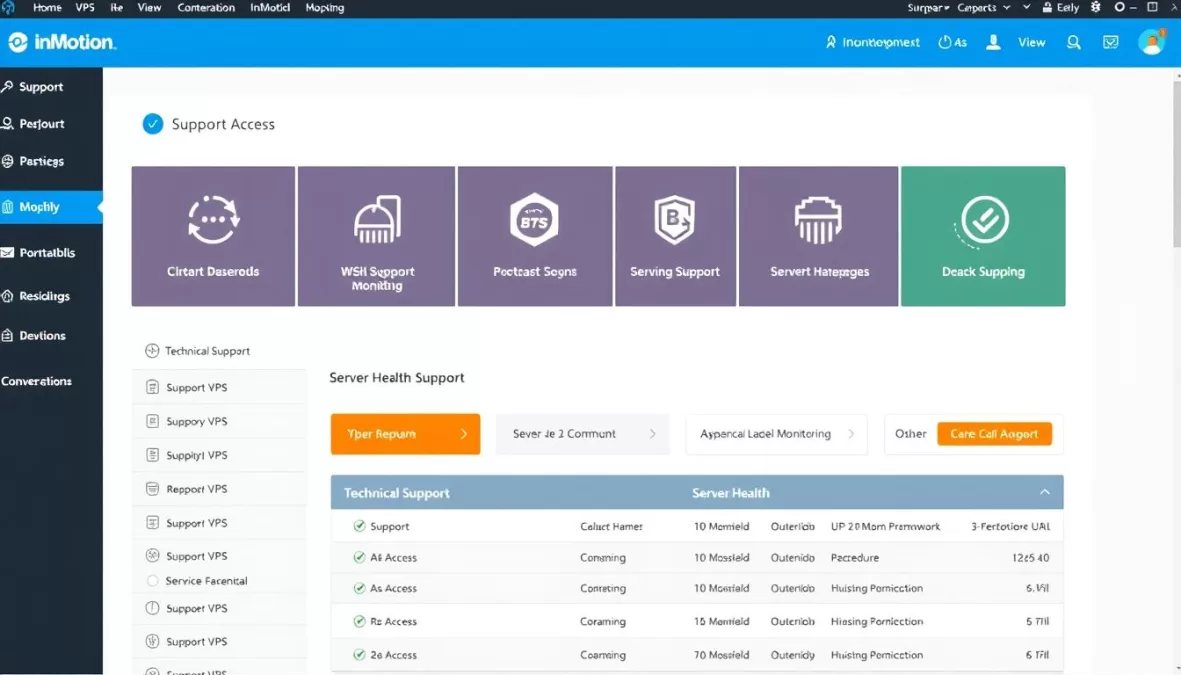Click the inMotion logo icon
Viewport: 1181px width, 675px height.
click(x=19, y=42)
